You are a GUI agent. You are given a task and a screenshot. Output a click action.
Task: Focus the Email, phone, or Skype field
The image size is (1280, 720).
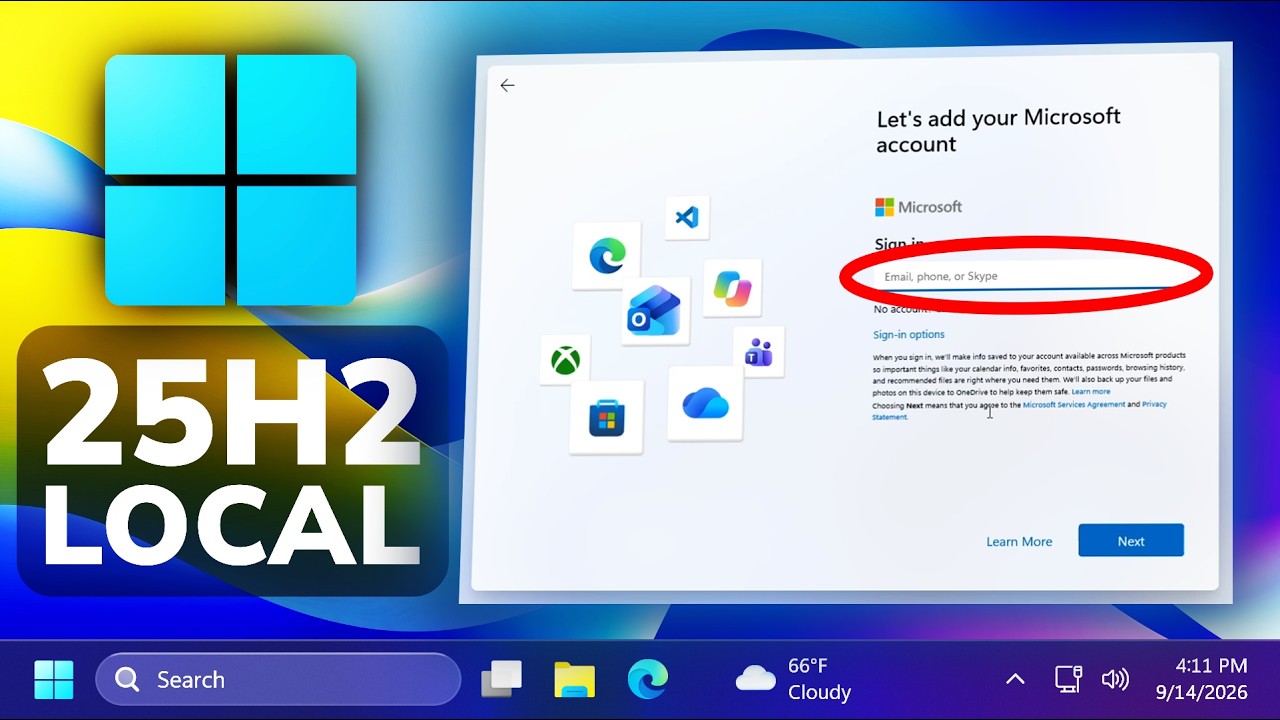[1025, 276]
